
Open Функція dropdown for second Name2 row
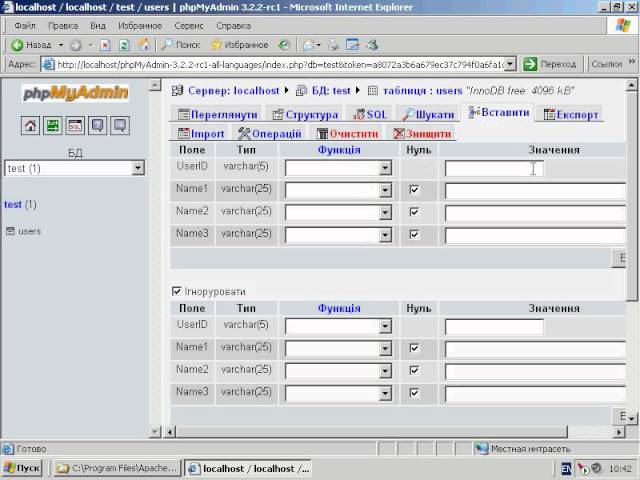[339, 371]
